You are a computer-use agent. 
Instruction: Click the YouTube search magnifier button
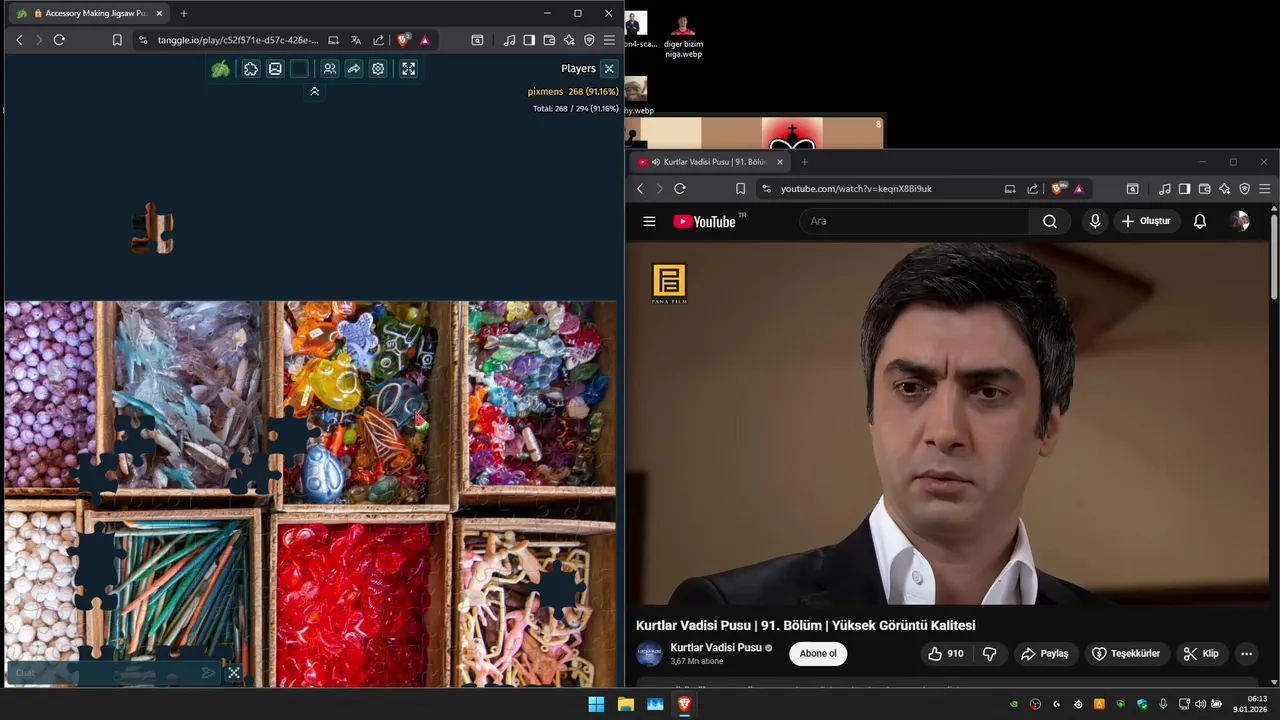click(x=1050, y=221)
